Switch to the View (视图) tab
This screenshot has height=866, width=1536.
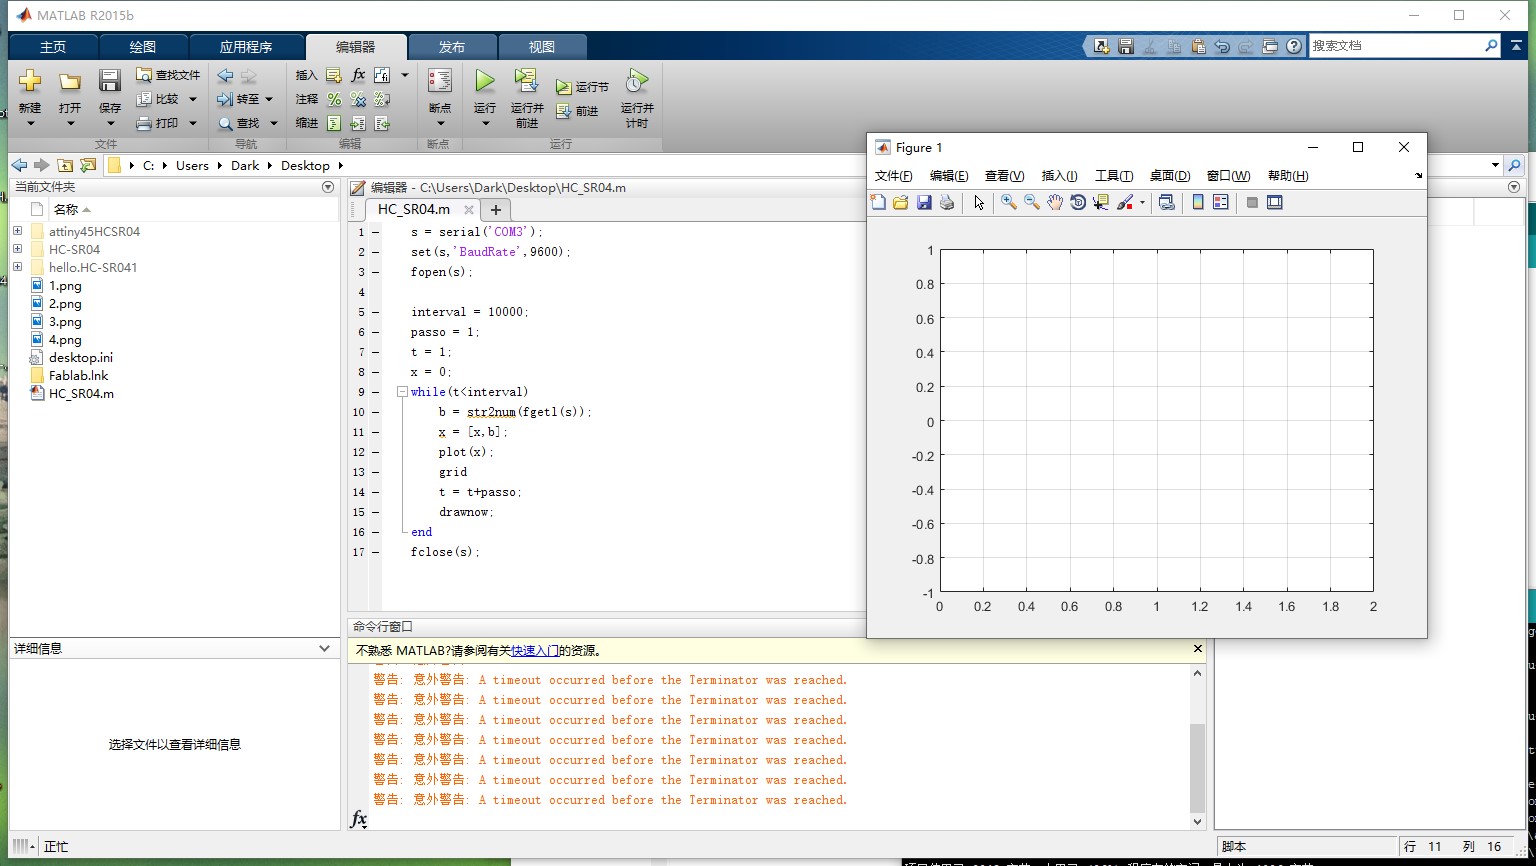pyautogui.click(x=542, y=47)
